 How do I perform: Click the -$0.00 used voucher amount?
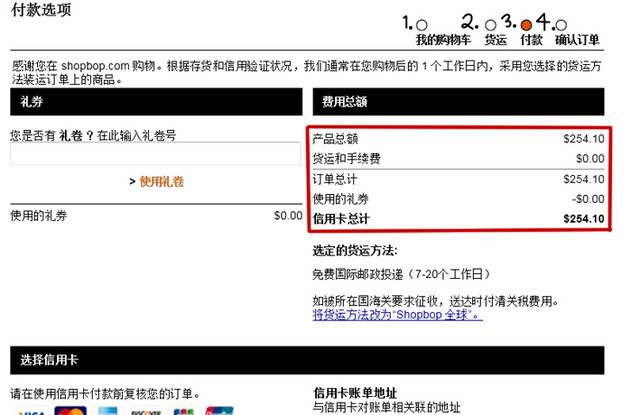point(588,199)
